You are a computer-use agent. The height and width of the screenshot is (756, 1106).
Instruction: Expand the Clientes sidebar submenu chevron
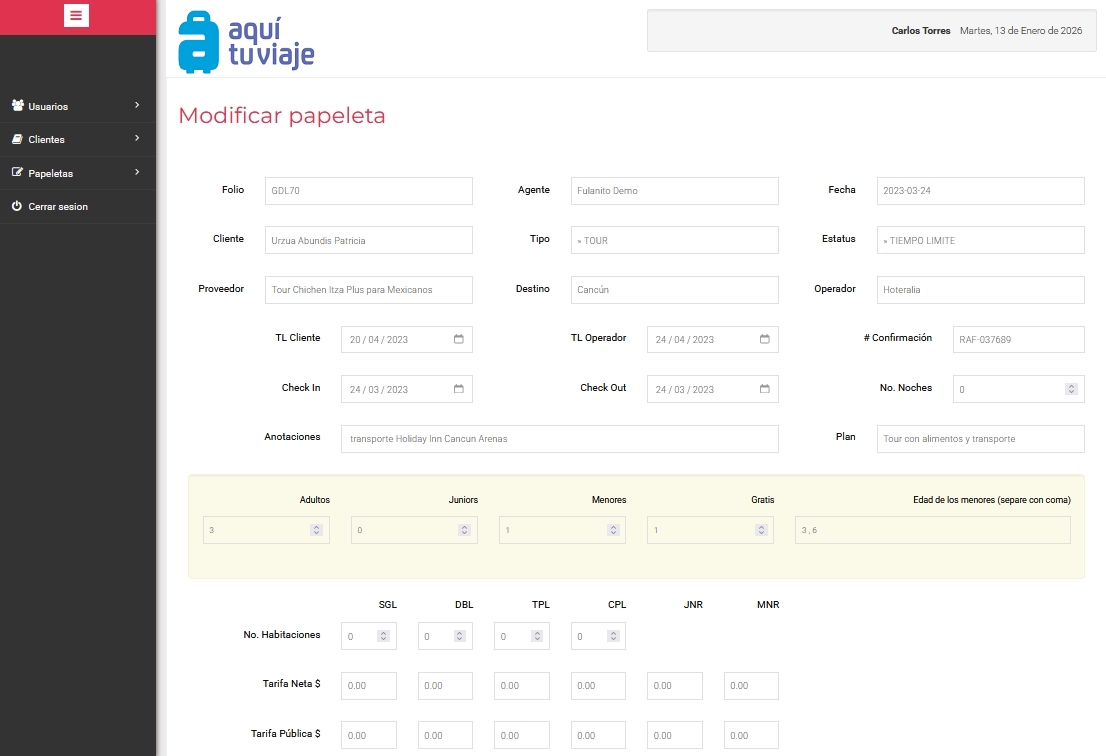point(137,138)
